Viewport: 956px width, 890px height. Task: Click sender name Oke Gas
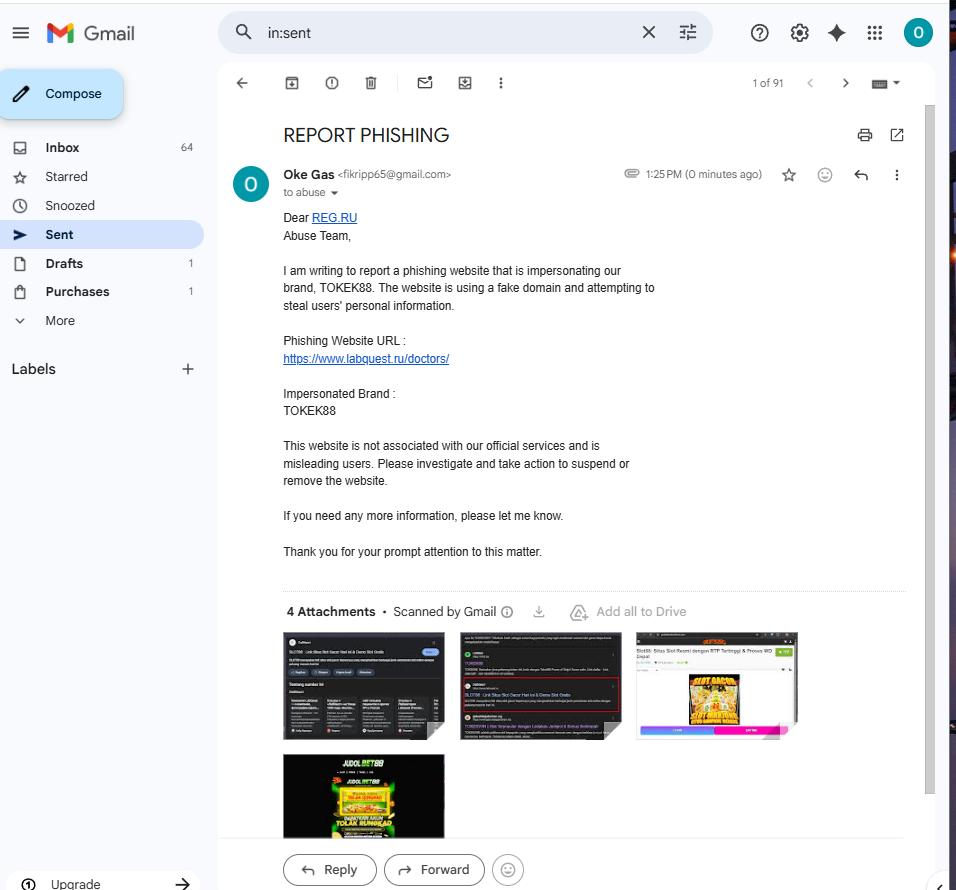309,174
